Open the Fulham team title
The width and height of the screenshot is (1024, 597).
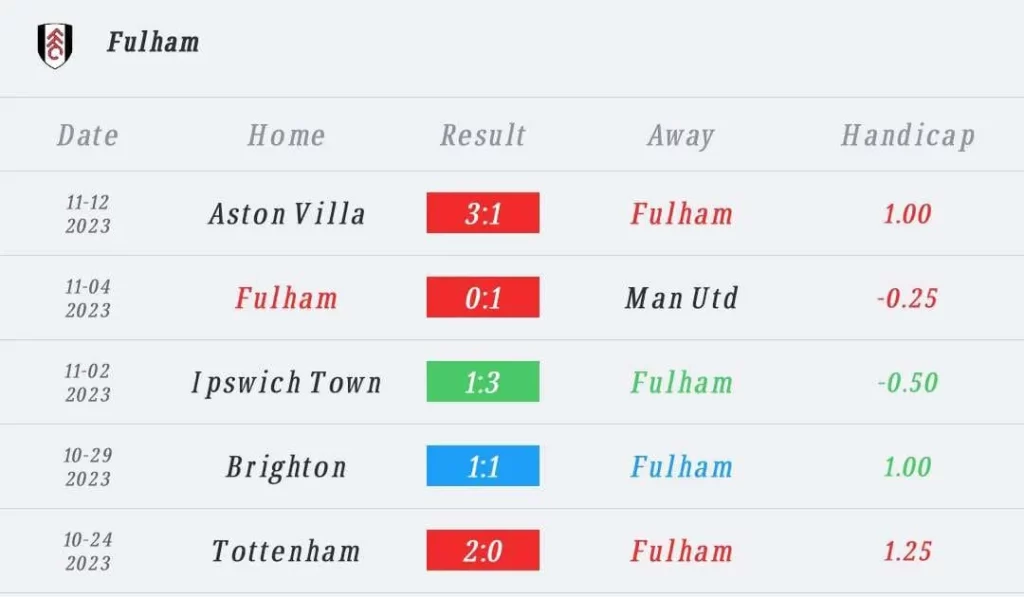click(153, 42)
